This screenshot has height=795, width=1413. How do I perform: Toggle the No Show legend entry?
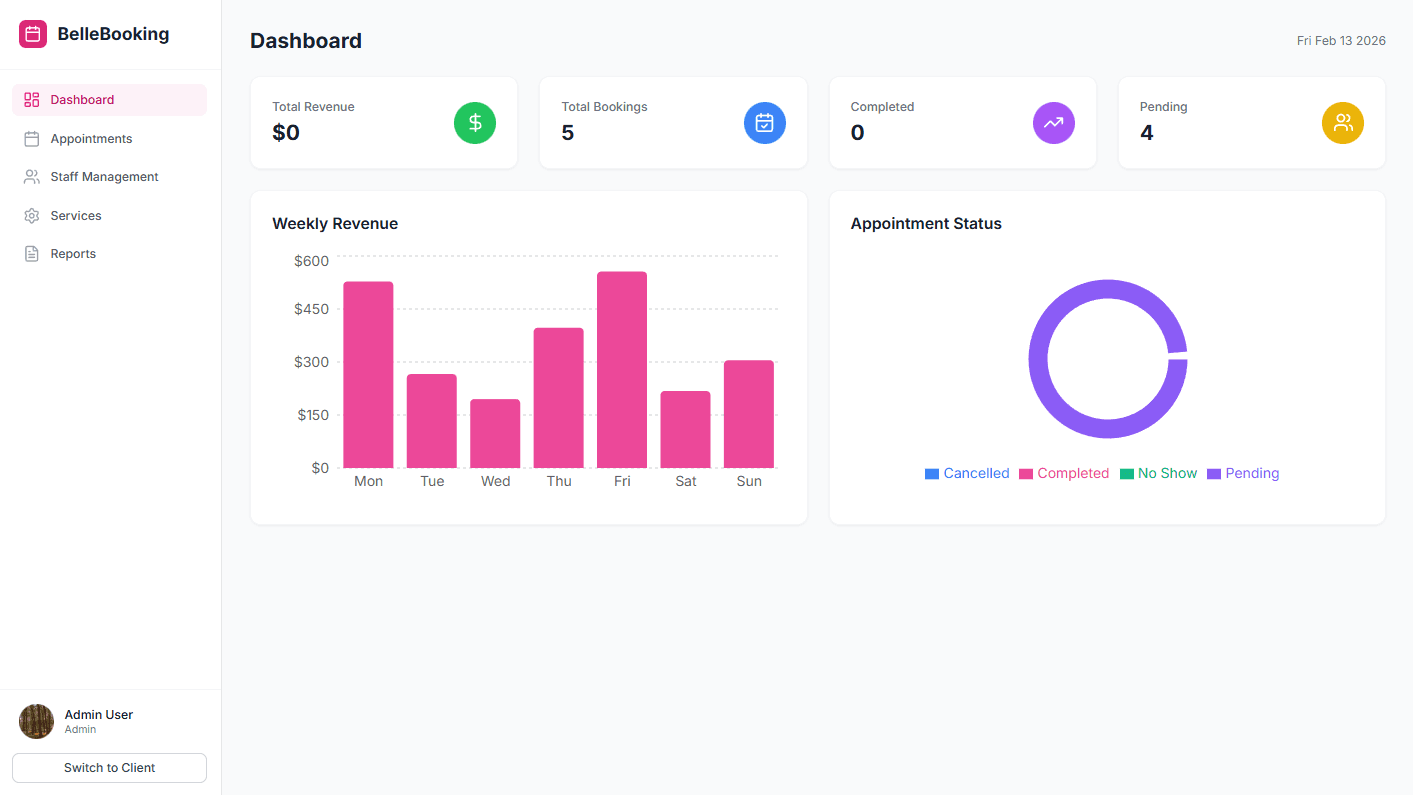(x=1158, y=473)
